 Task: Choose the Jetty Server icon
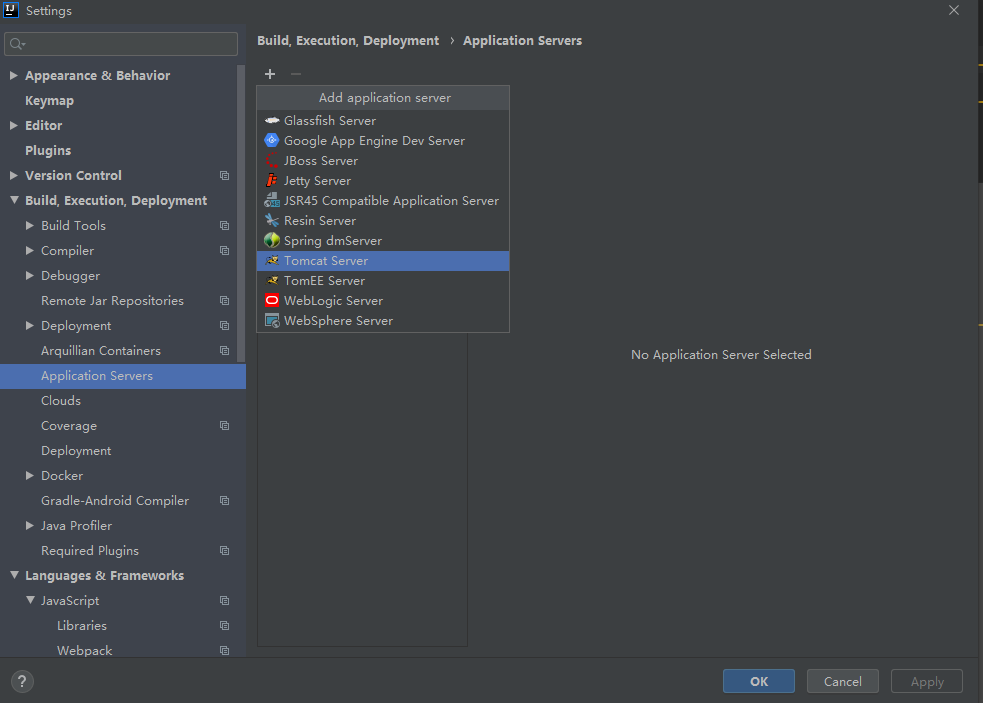272,181
